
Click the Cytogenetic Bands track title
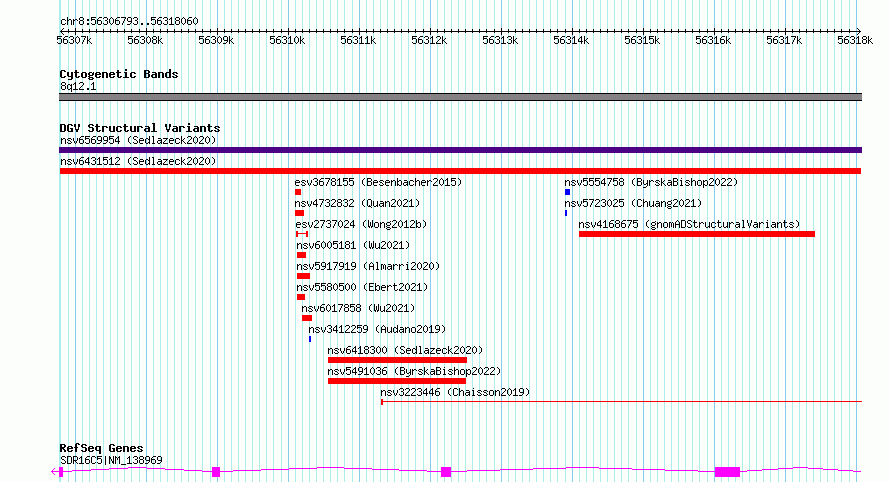119,74
